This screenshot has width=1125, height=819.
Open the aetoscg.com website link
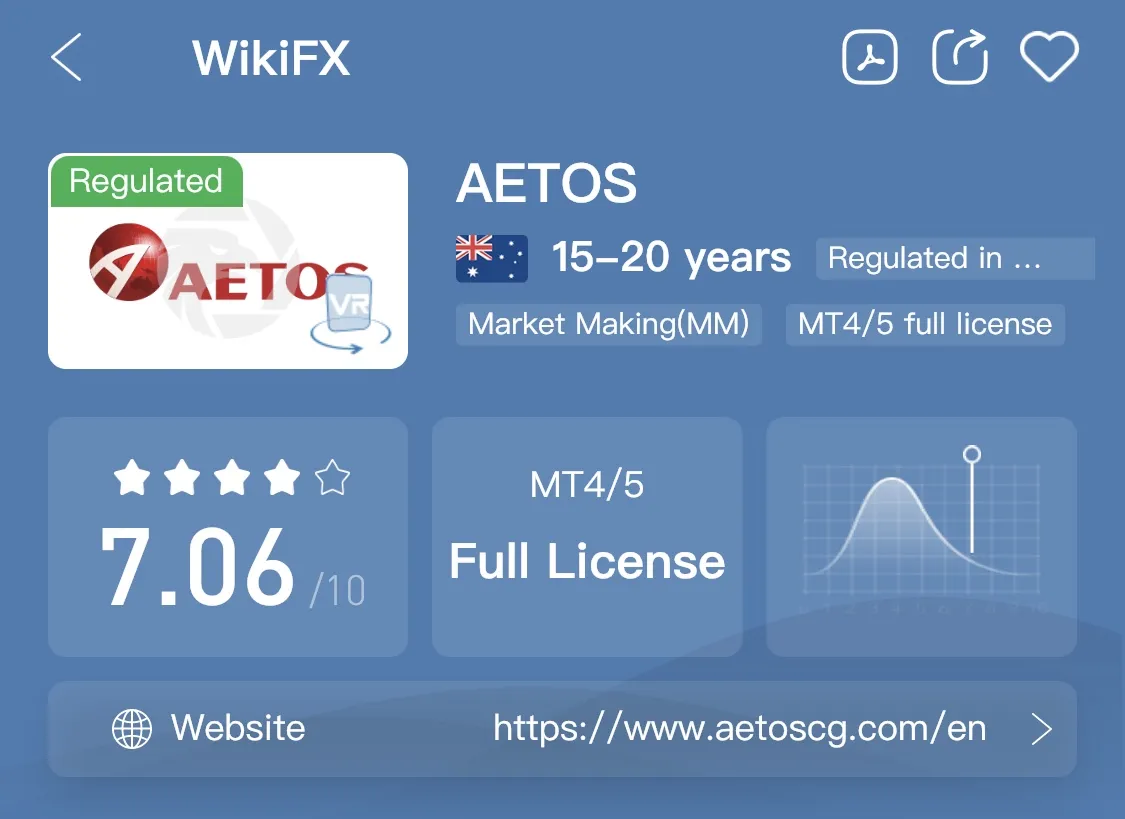[740, 729]
